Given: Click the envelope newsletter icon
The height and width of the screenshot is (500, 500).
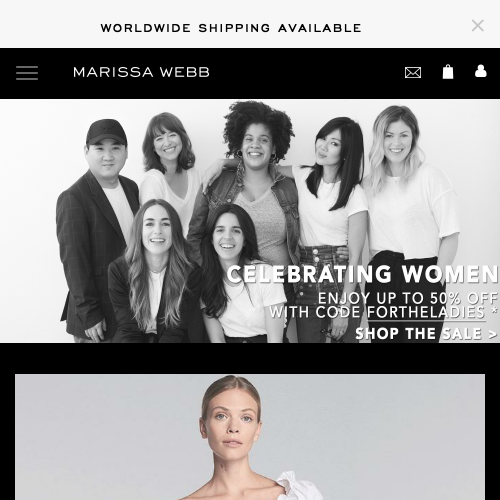Looking at the screenshot, I should tap(413, 72).
